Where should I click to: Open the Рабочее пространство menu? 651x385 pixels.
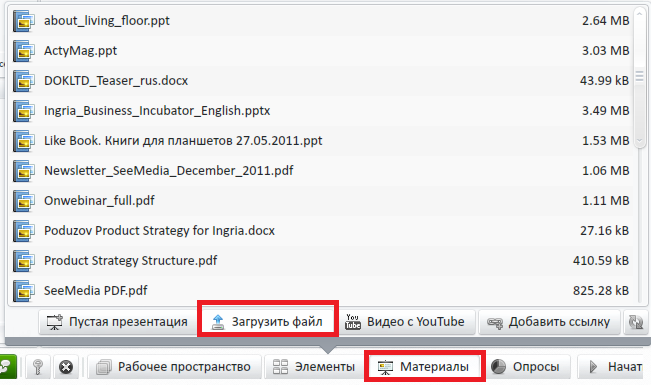pos(174,367)
